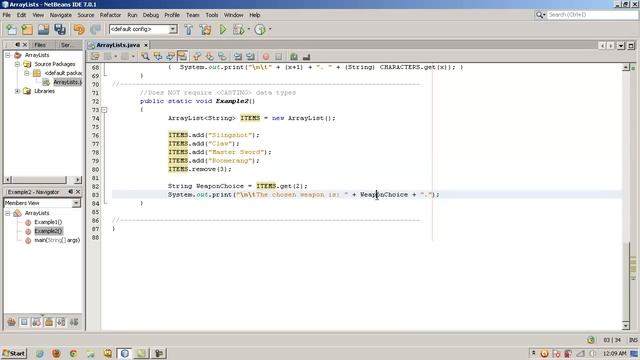Select the ArrayLists.java editor tab

point(118,45)
